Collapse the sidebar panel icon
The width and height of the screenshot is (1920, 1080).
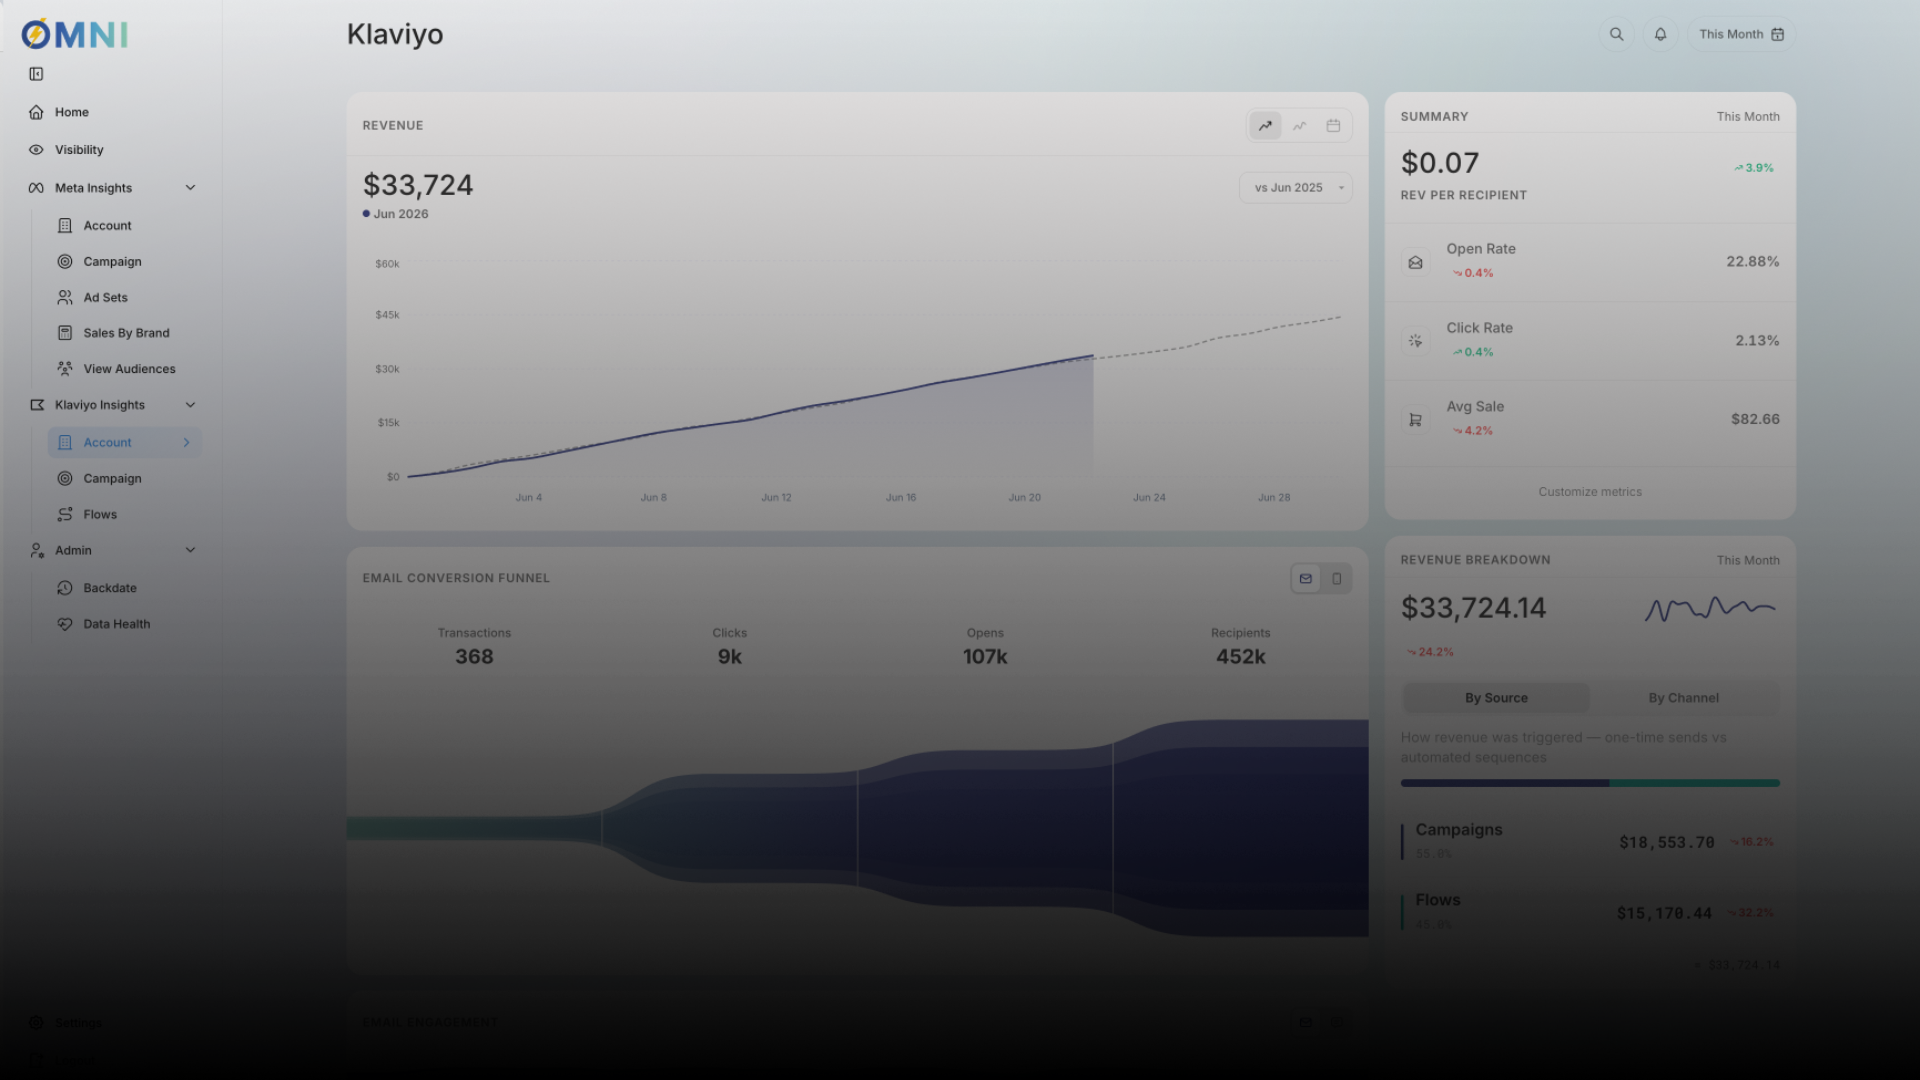[x=36, y=74]
